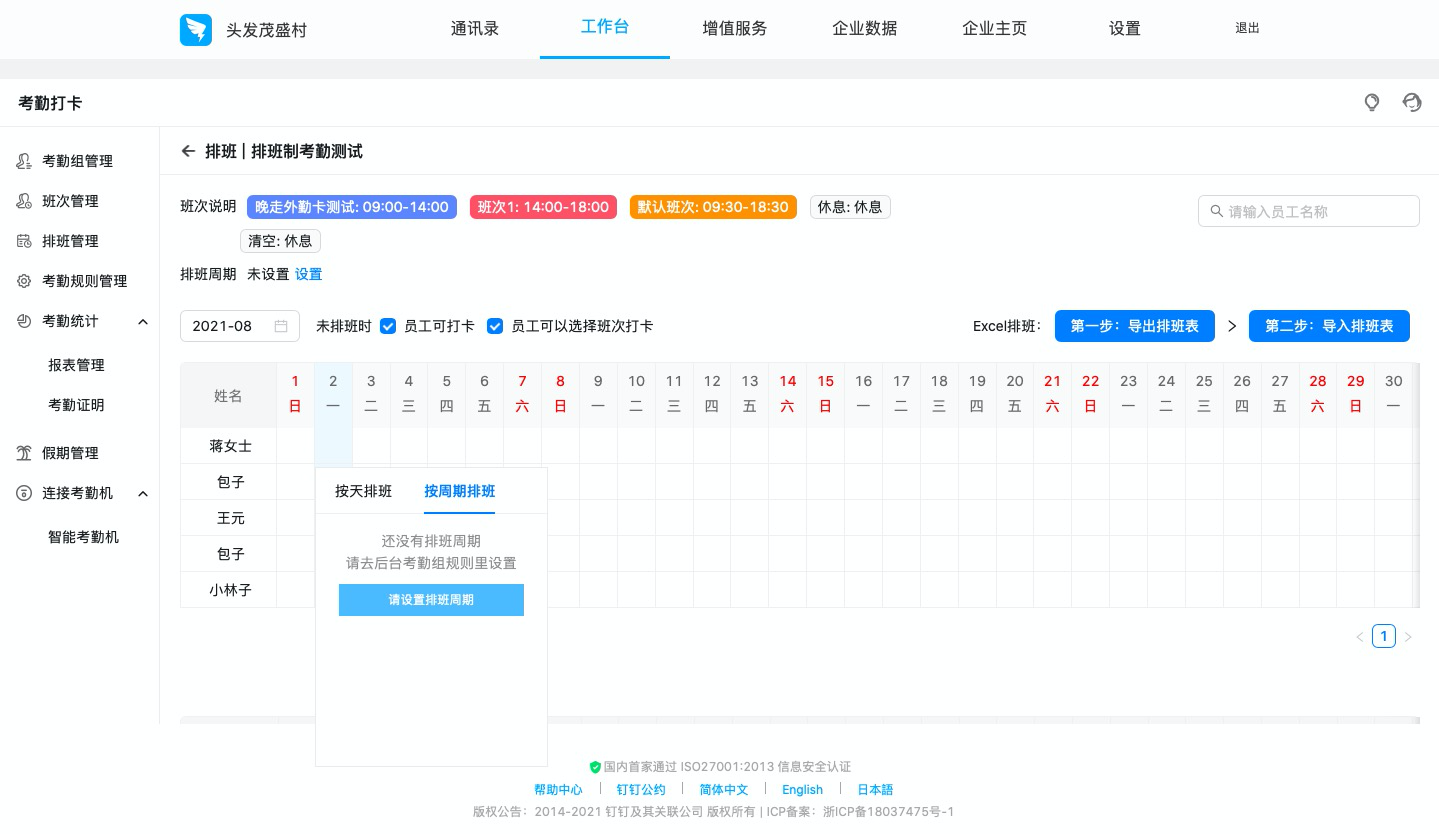This screenshot has height=834, width=1439.
Task: Switch to the 按天排班 tab
Action: pyautogui.click(x=363, y=491)
